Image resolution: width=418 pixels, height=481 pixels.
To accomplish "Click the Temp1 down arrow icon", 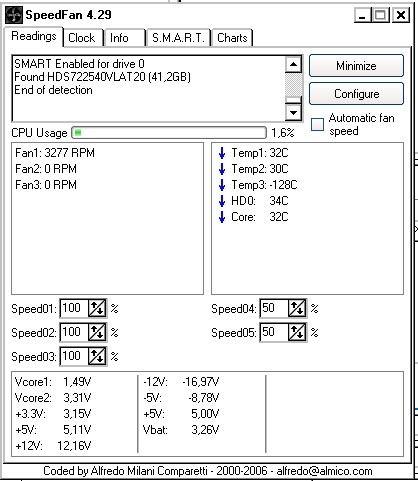I will click(x=222, y=153).
